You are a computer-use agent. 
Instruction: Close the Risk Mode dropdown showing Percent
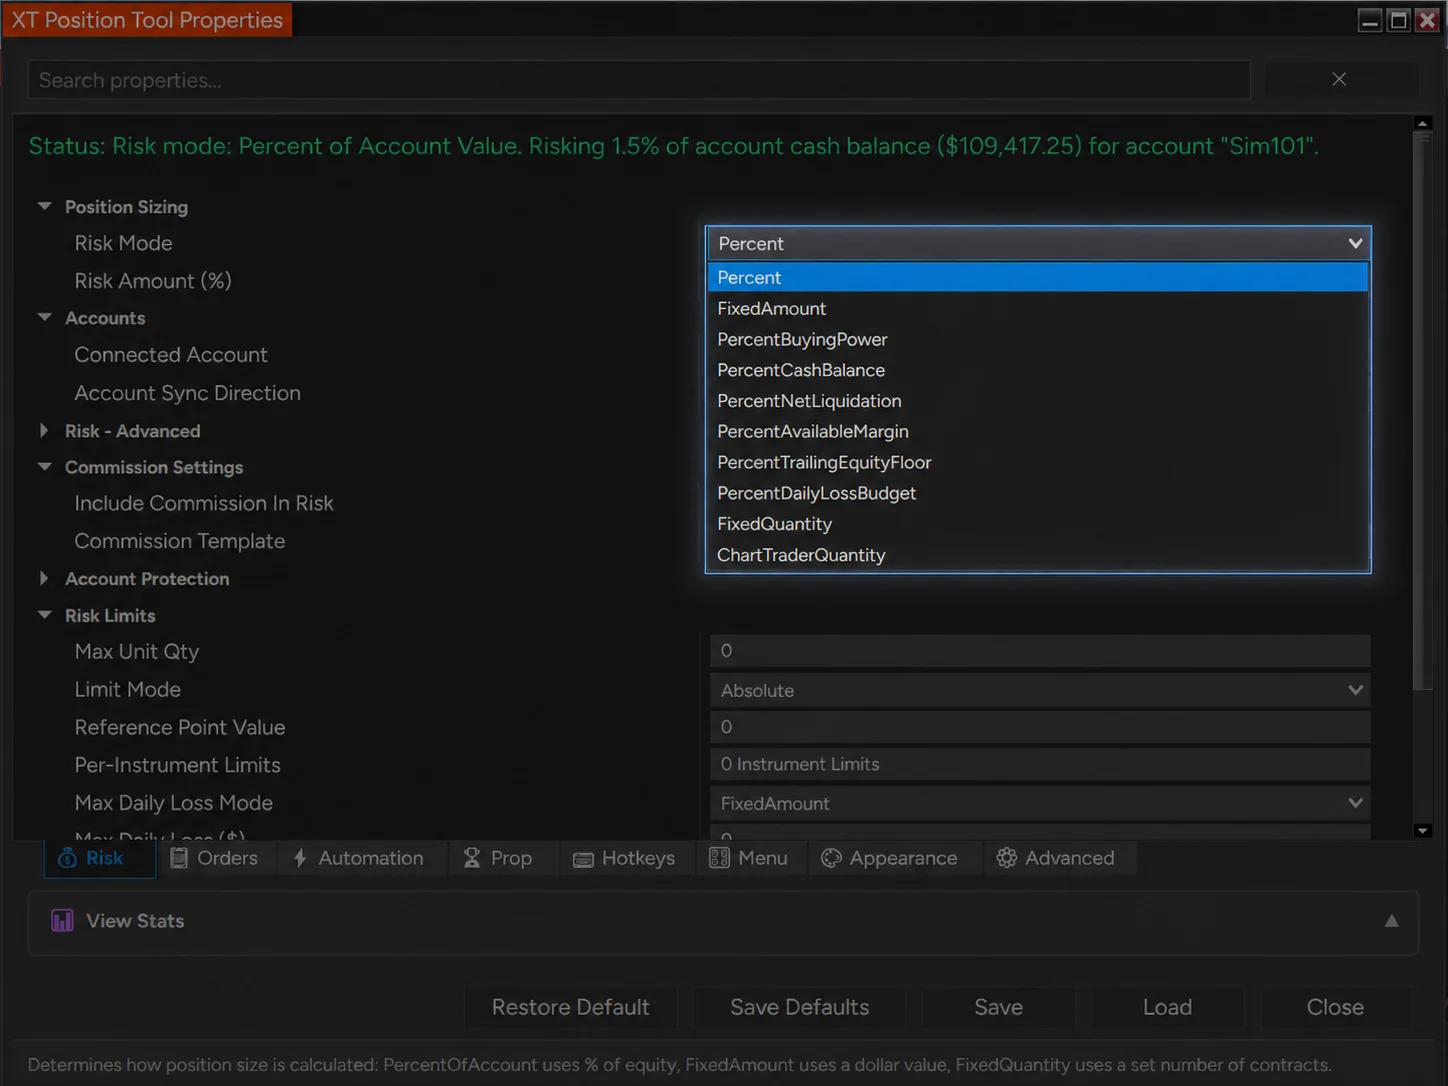click(1038, 243)
